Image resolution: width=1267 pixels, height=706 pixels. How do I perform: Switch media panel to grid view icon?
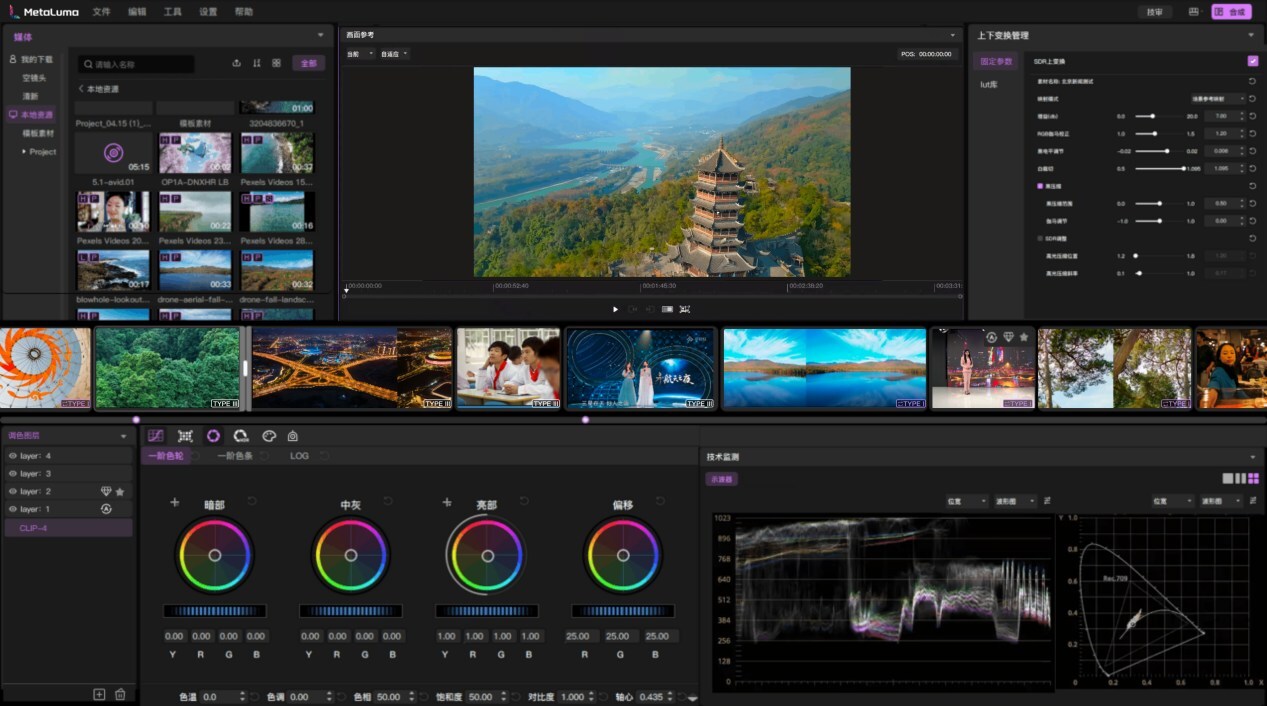(x=276, y=63)
